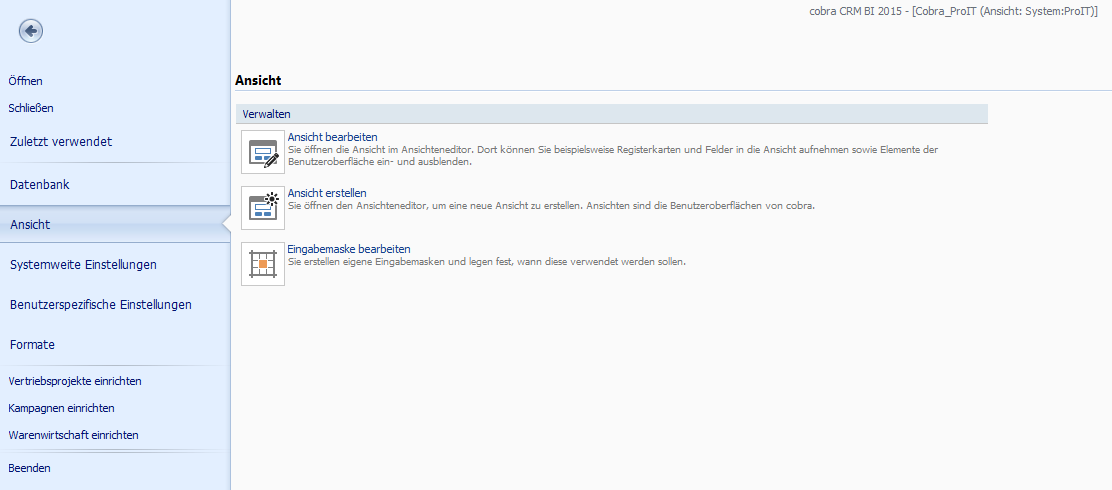Screen dimensions: 1112x490
Task: Click the Ansicht bearbeiten pencil icon
Action: [263, 152]
